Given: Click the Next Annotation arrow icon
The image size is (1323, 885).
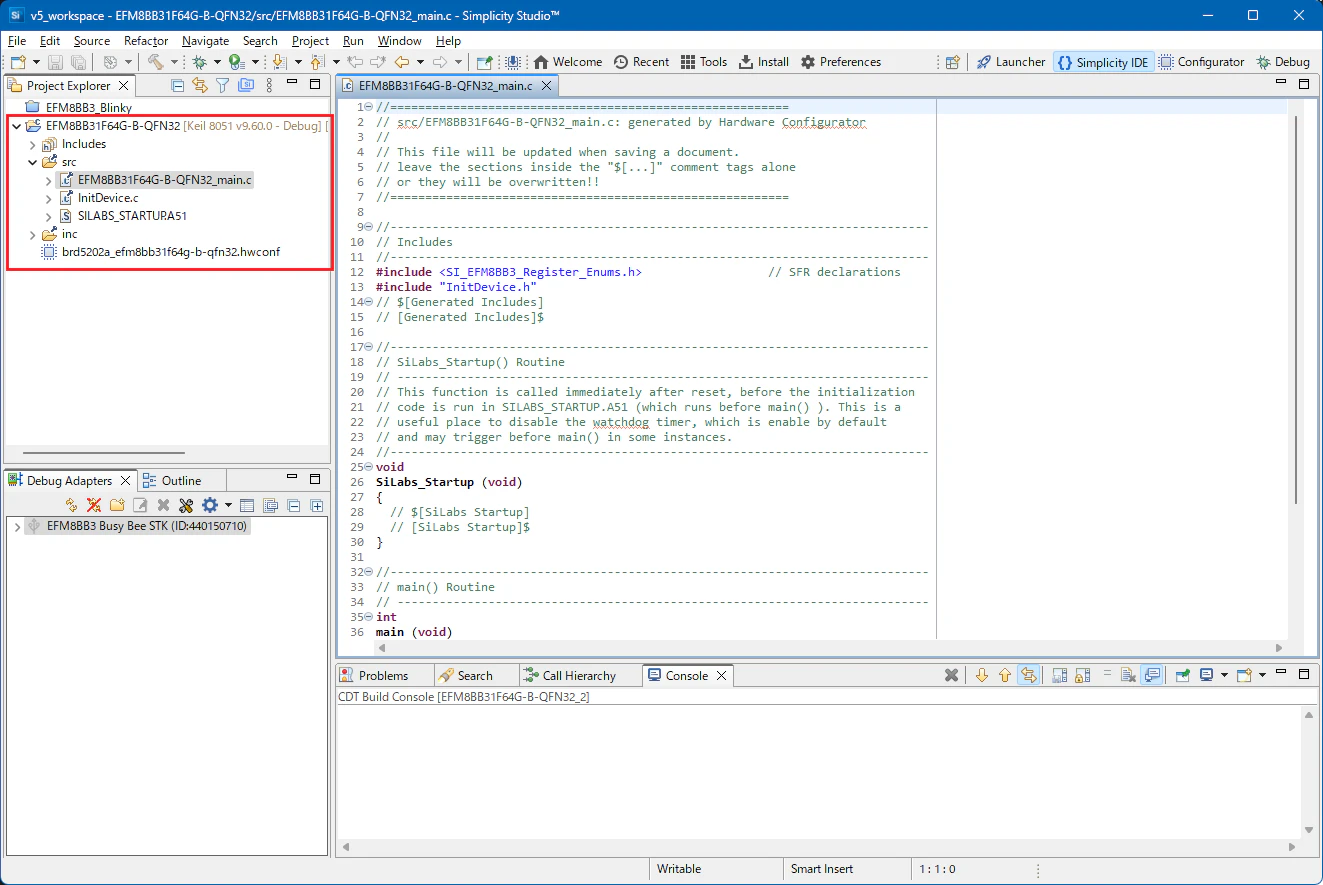Looking at the screenshot, I should click(279, 62).
